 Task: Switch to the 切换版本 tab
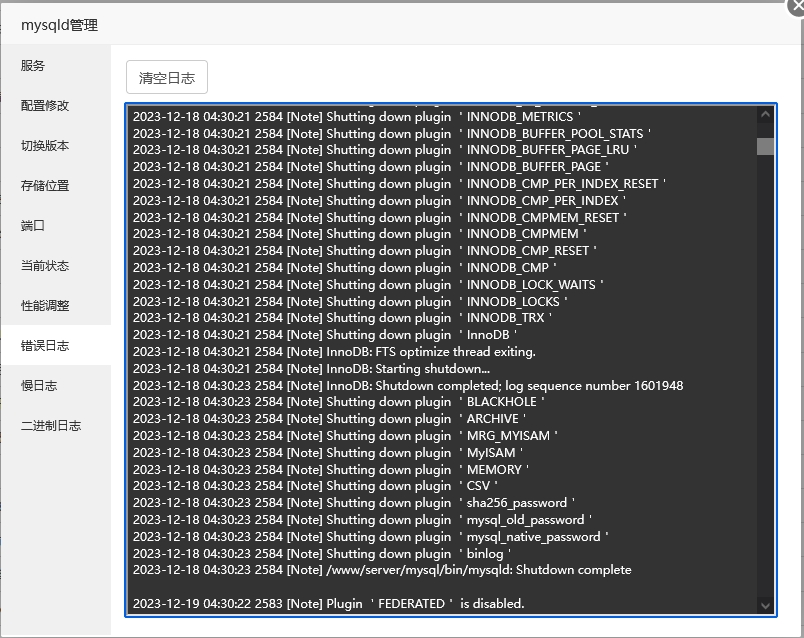pos(55,146)
